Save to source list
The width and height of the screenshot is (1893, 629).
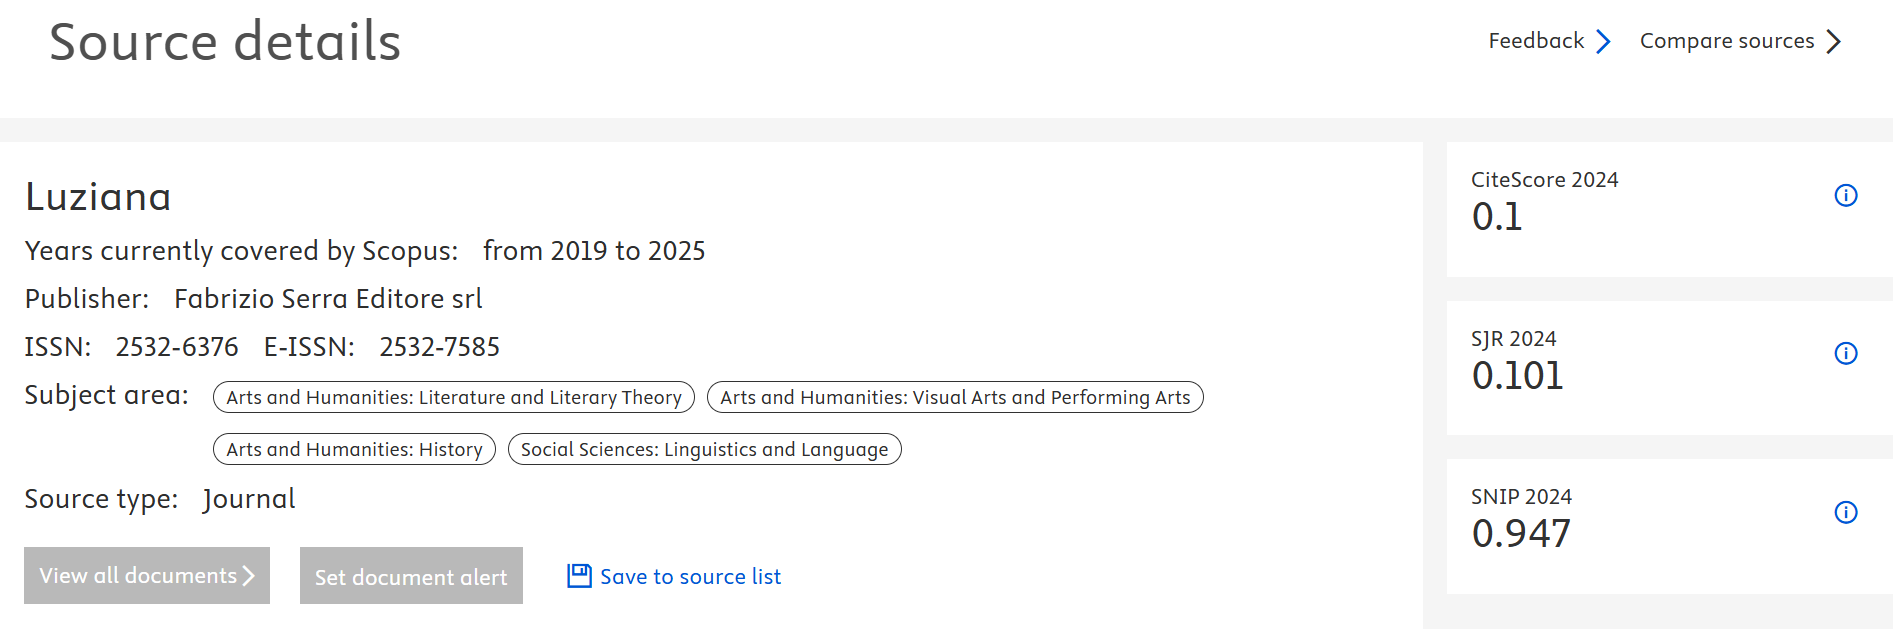[x=690, y=577]
